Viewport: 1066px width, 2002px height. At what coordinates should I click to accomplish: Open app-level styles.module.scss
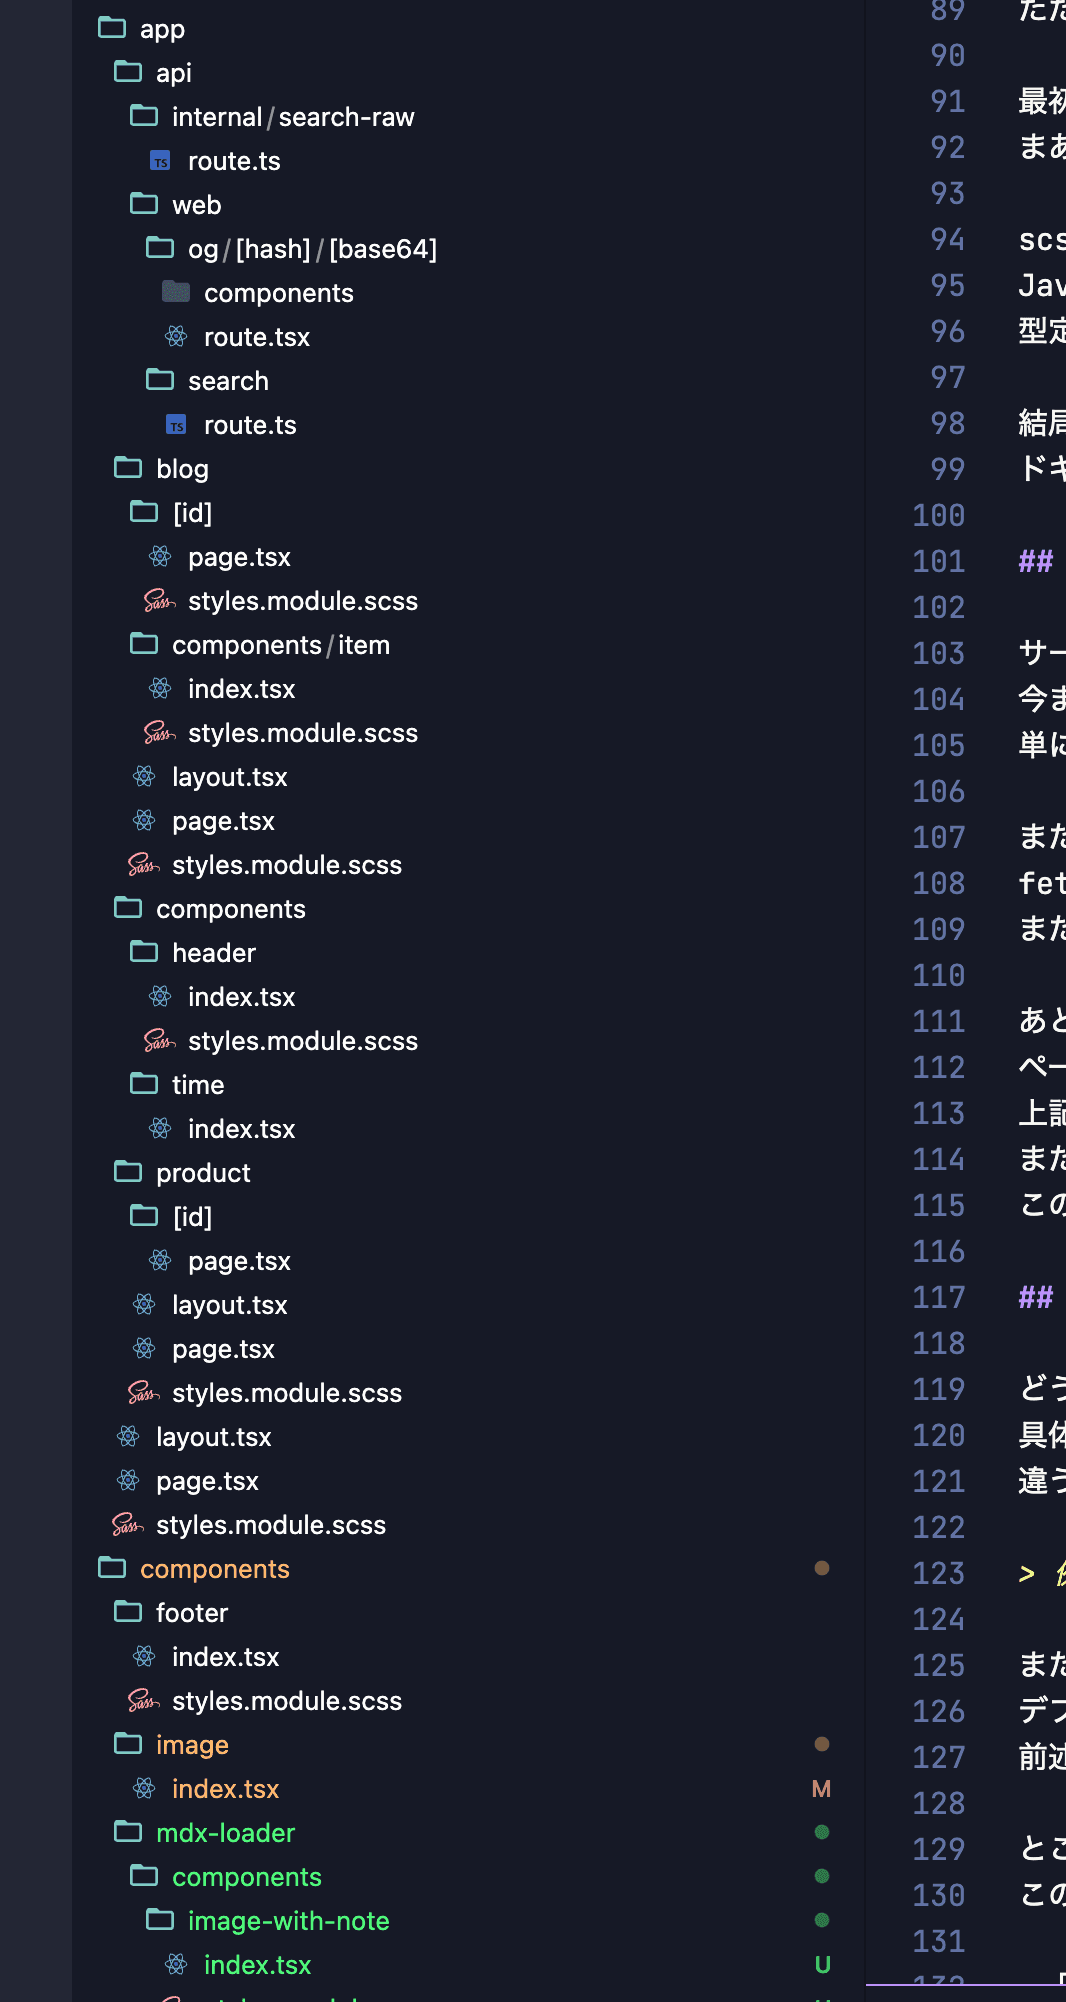coord(271,1525)
